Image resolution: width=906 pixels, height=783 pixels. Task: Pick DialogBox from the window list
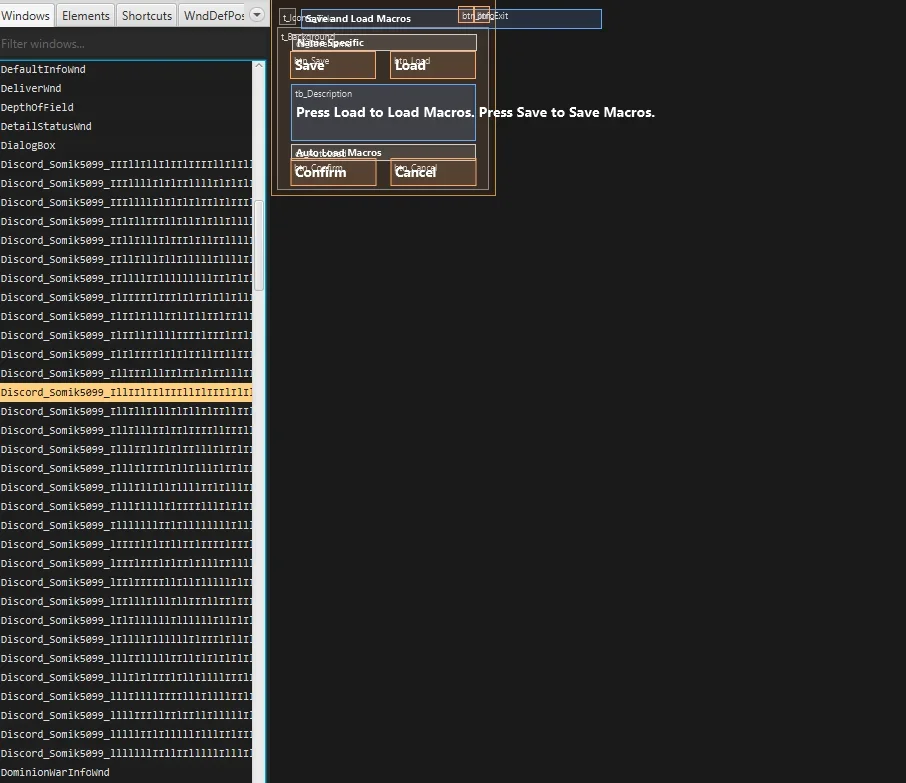126,146
